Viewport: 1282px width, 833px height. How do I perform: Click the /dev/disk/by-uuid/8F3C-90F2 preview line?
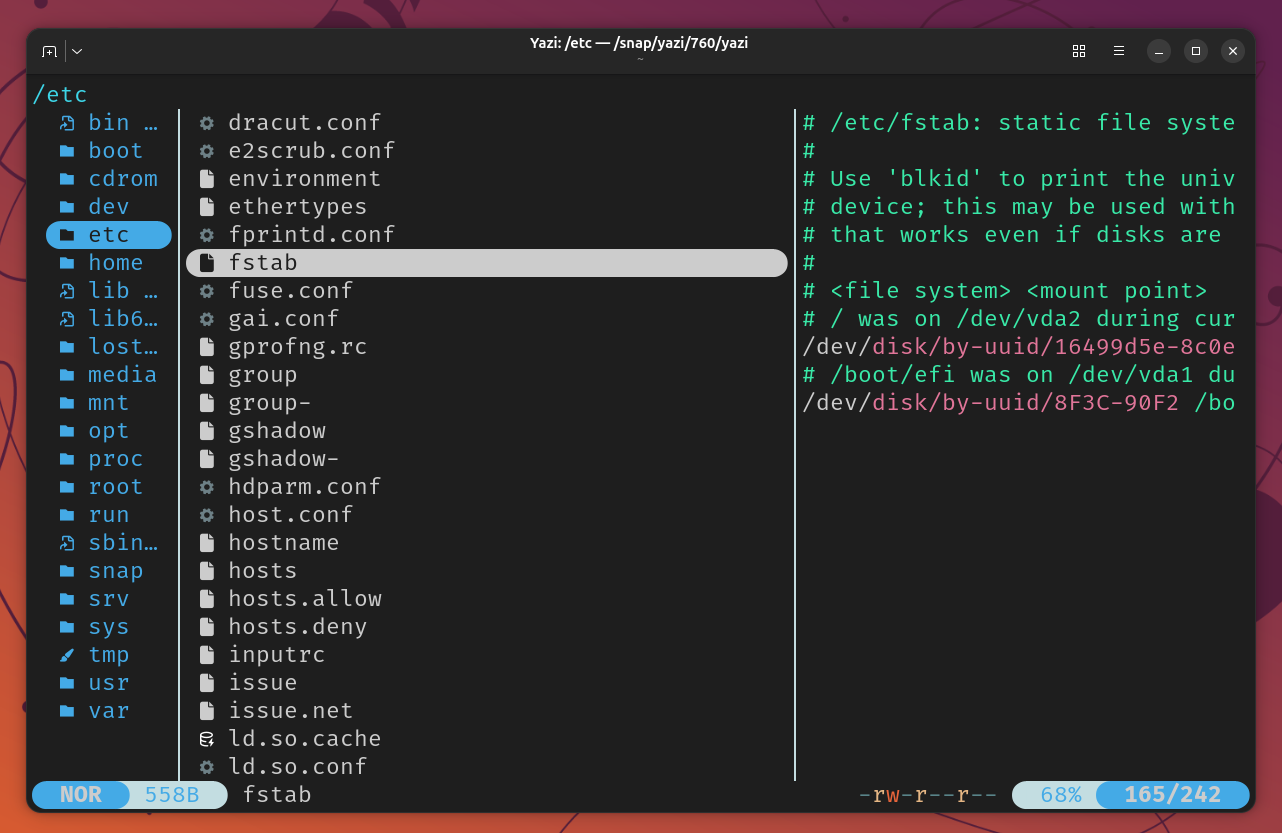click(1019, 403)
